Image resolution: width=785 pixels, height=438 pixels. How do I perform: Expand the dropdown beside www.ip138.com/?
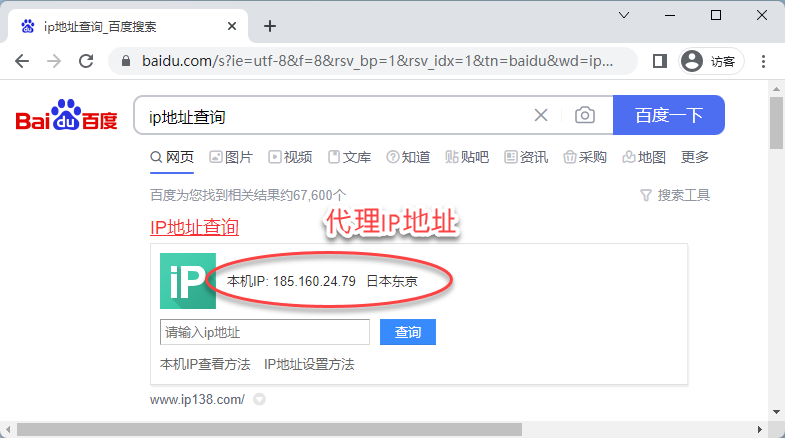tap(259, 399)
